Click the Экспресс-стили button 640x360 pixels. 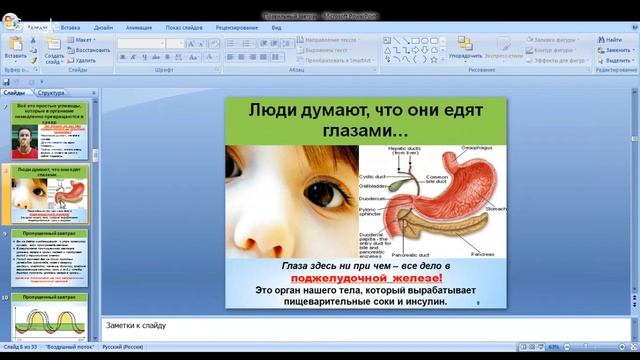tap(504, 49)
